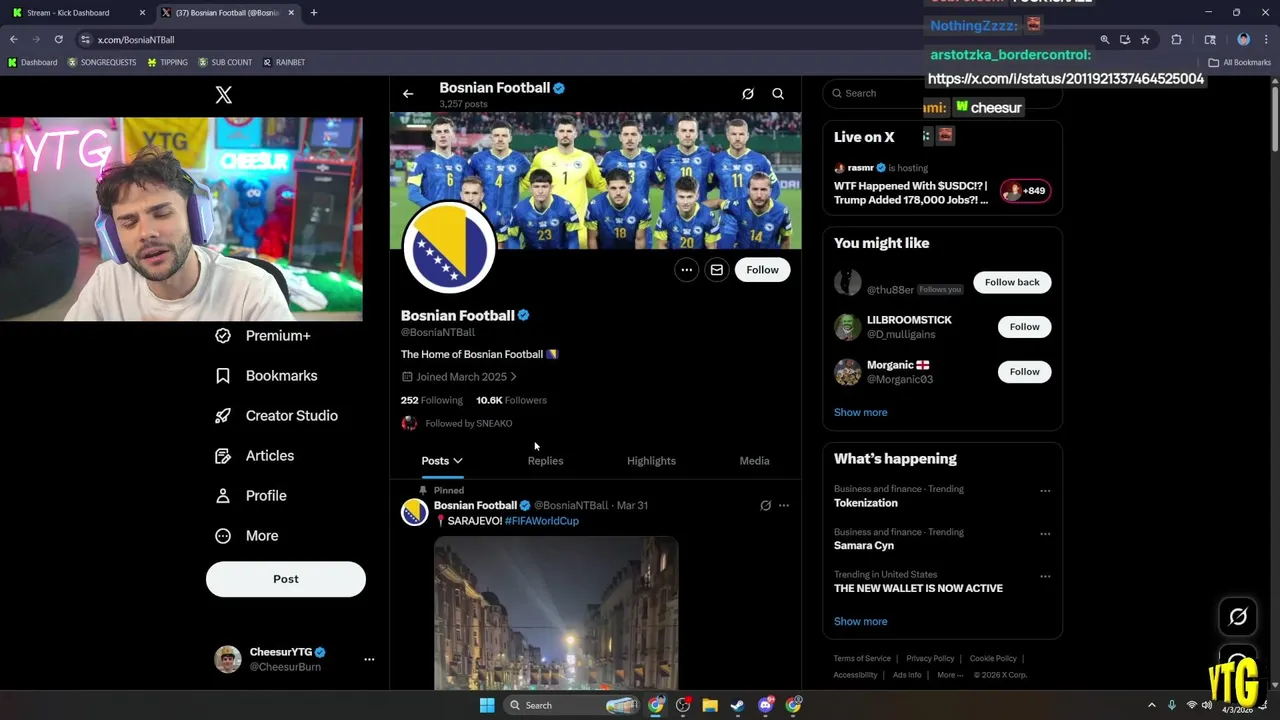Open 252 Following list
Screen dimensions: 1280x720
pos(432,400)
